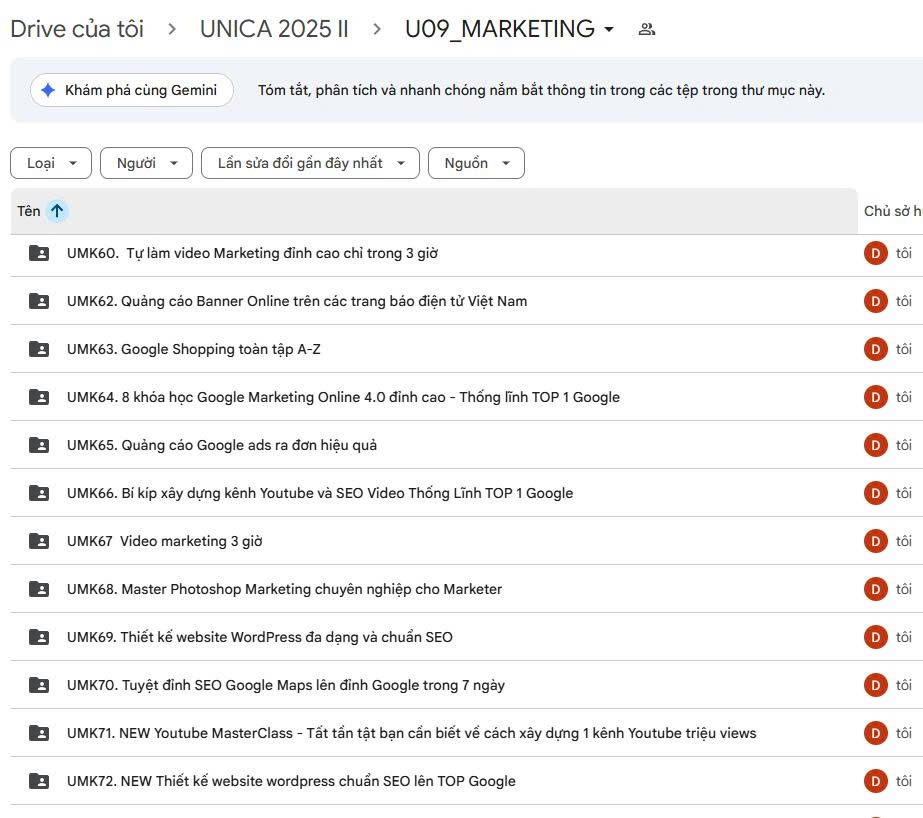The image size is (923, 818).
Task: Click the shared folder icon for UMK70
Action: click(39, 685)
